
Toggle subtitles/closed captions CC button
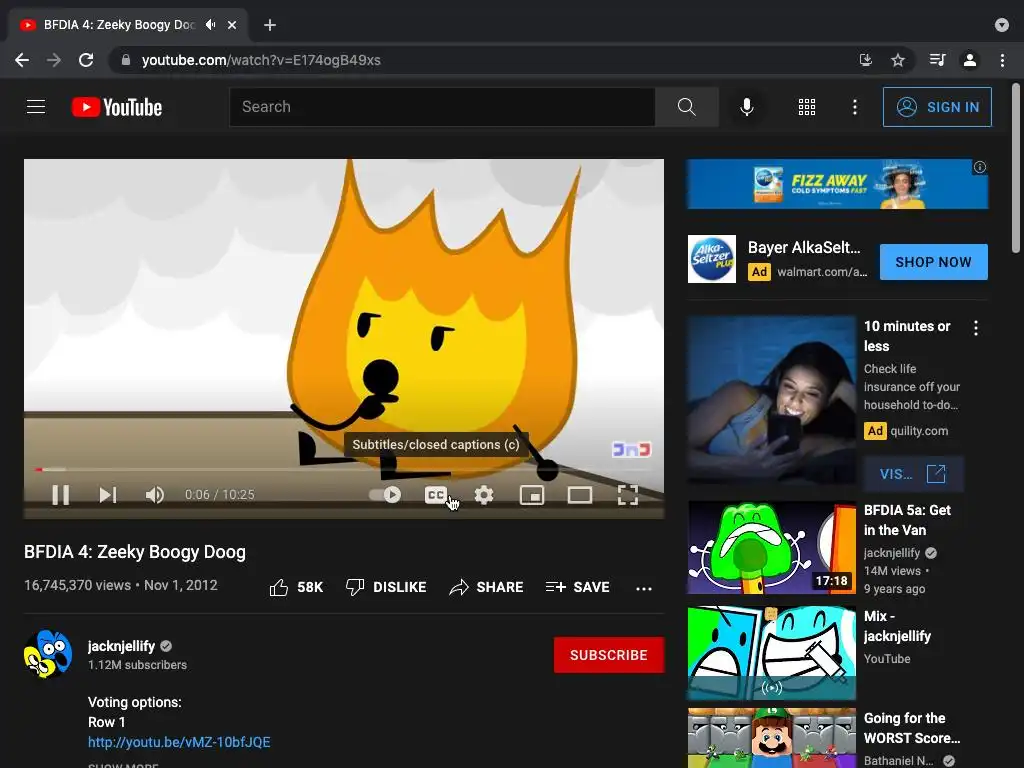tap(436, 494)
